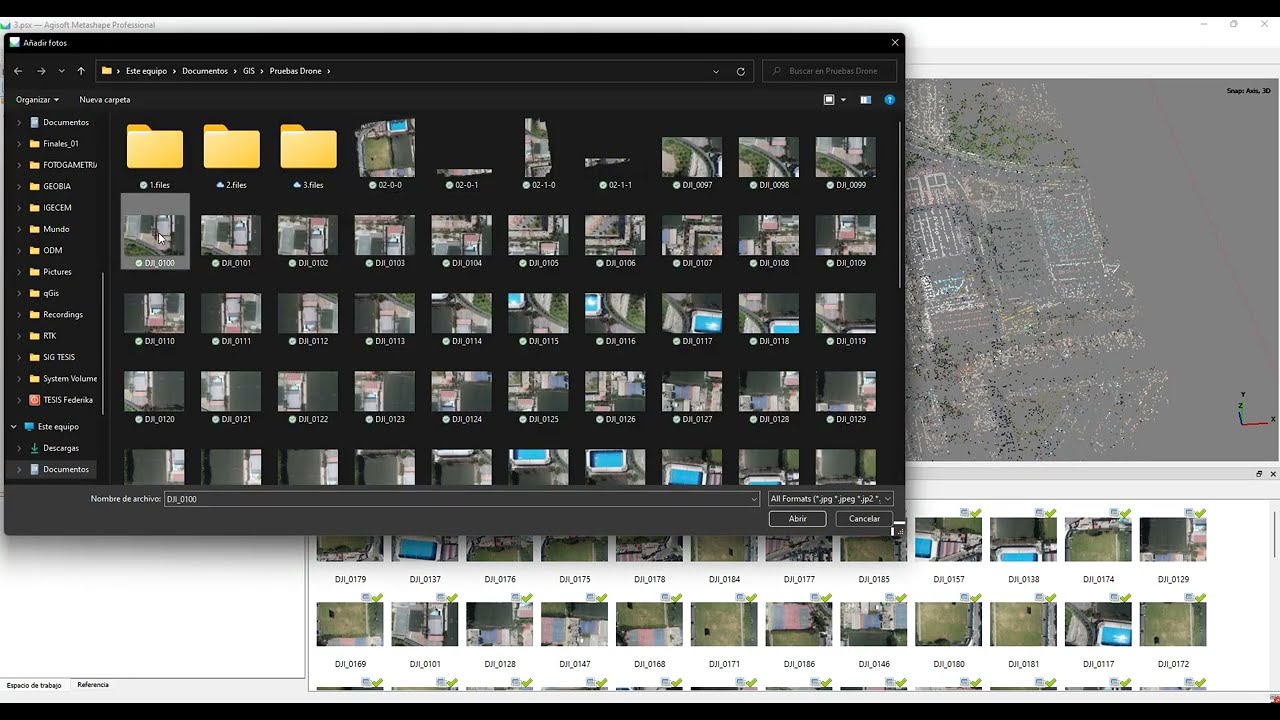Open the All Formats file type dropdown
Viewport: 1280px width, 720px height.
[830, 499]
